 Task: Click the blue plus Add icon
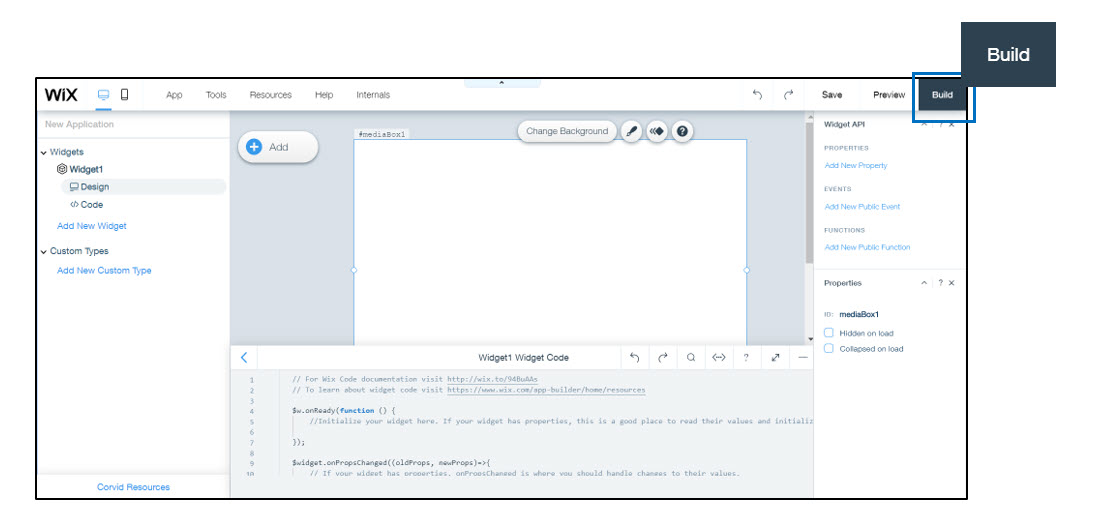(254, 147)
